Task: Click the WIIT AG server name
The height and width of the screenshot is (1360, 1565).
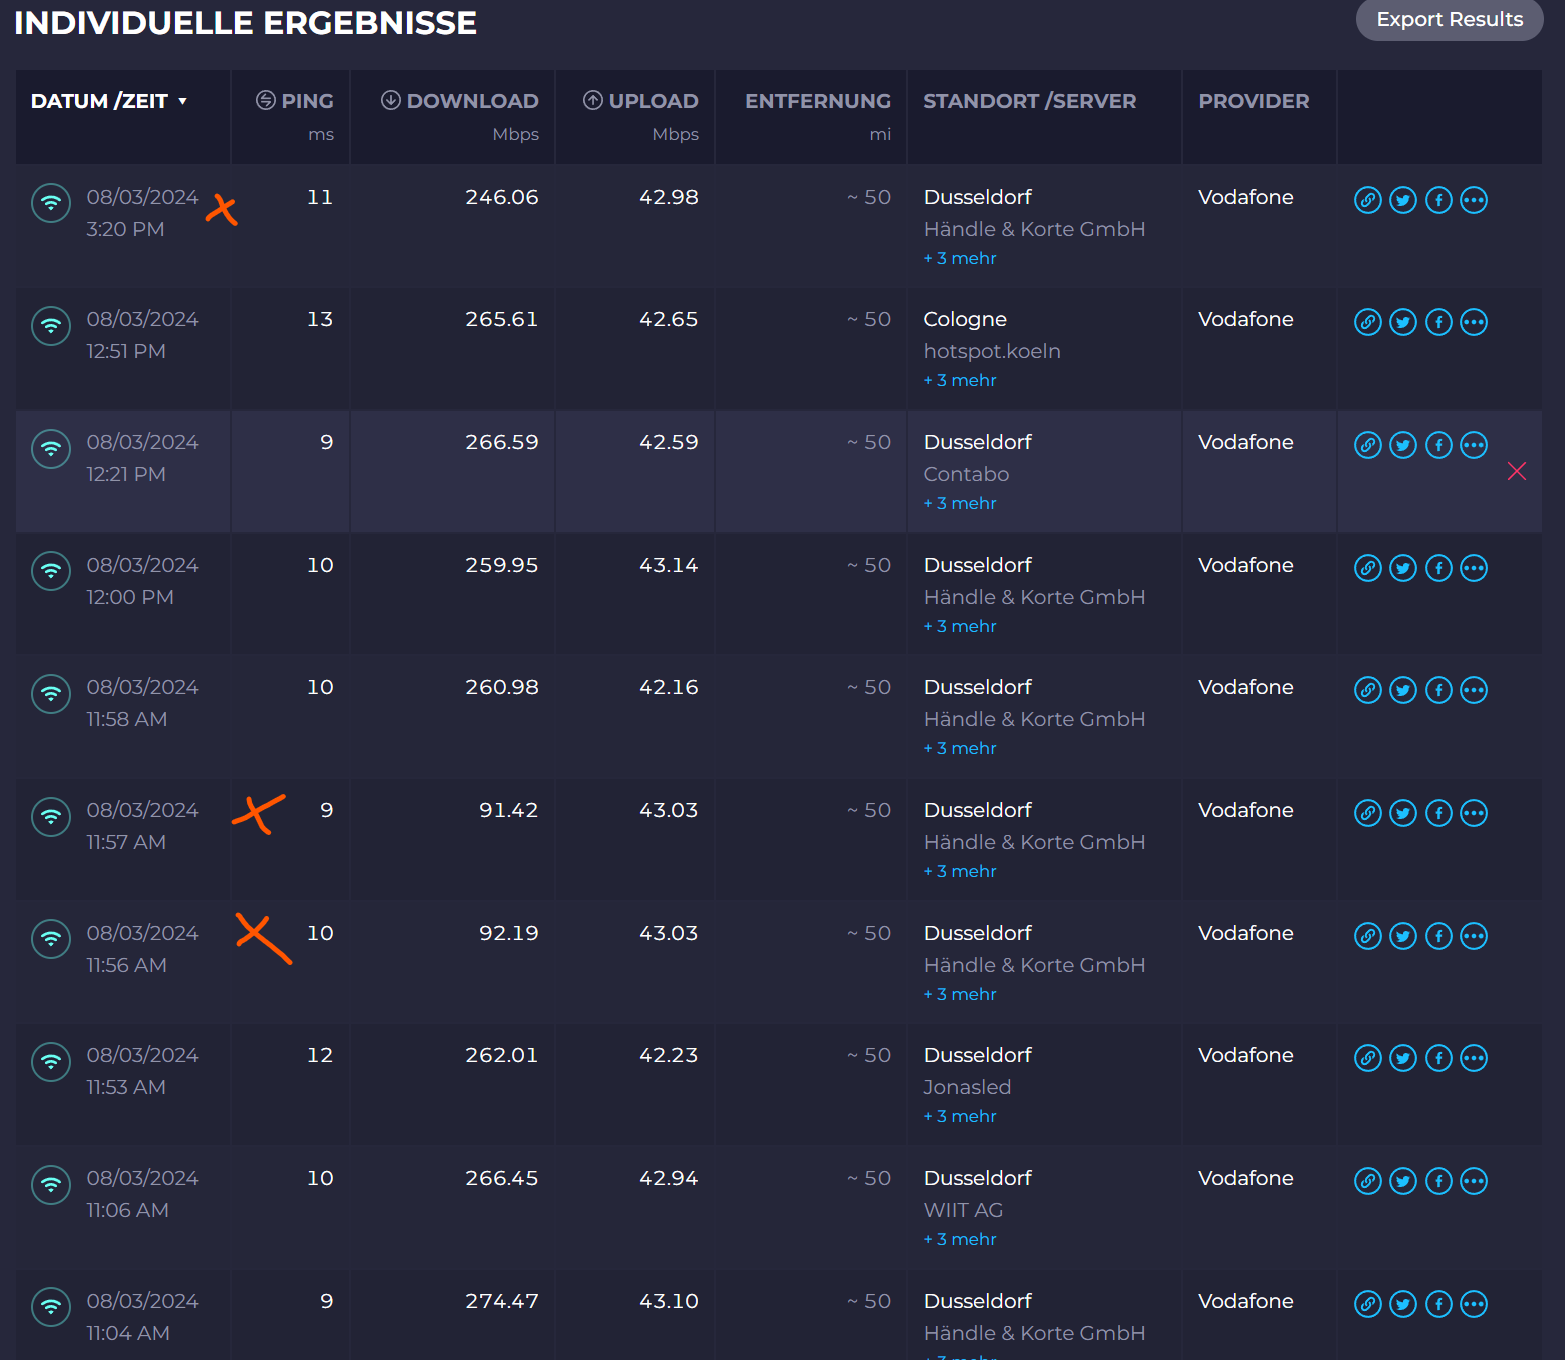Action: (963, 1210)
